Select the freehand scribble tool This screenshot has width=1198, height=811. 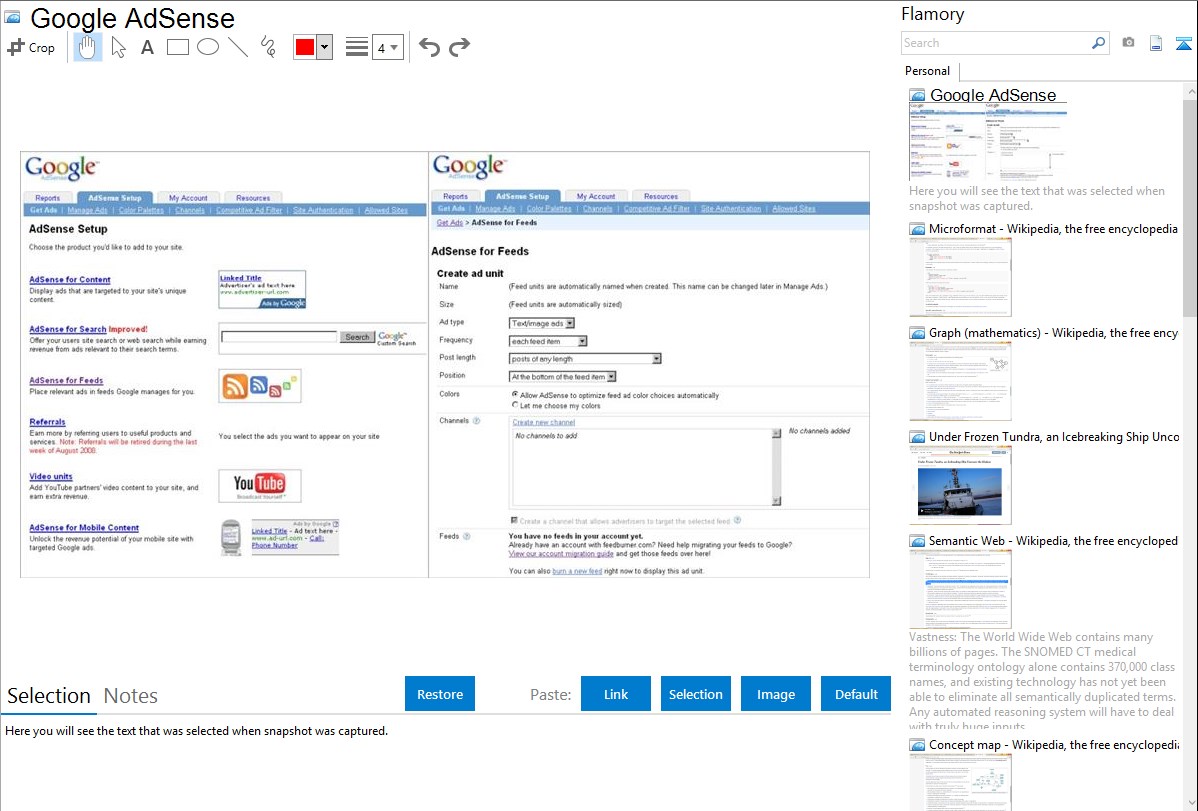[268, 47]
